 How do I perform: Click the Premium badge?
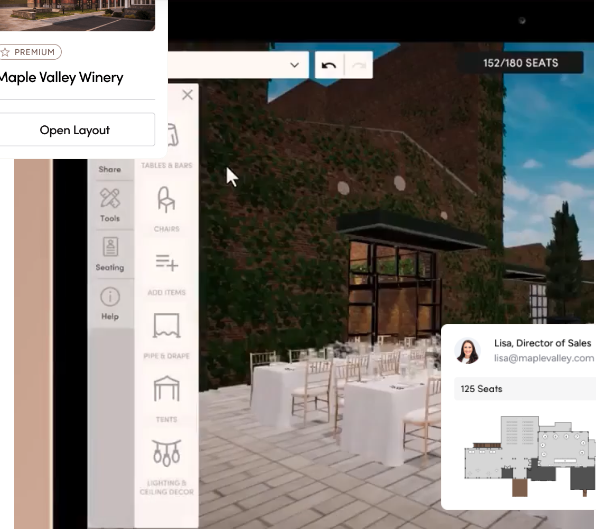[x=30, y=52]
